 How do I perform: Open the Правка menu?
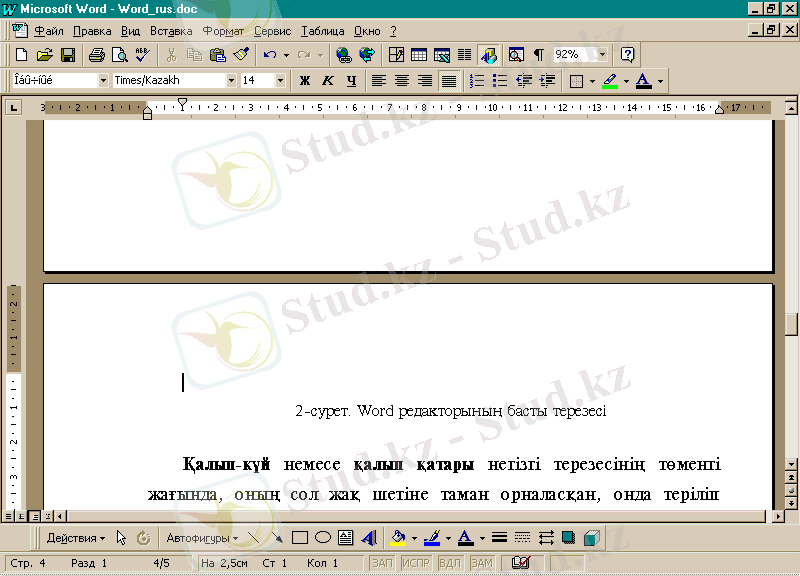[x=92, y=31]
